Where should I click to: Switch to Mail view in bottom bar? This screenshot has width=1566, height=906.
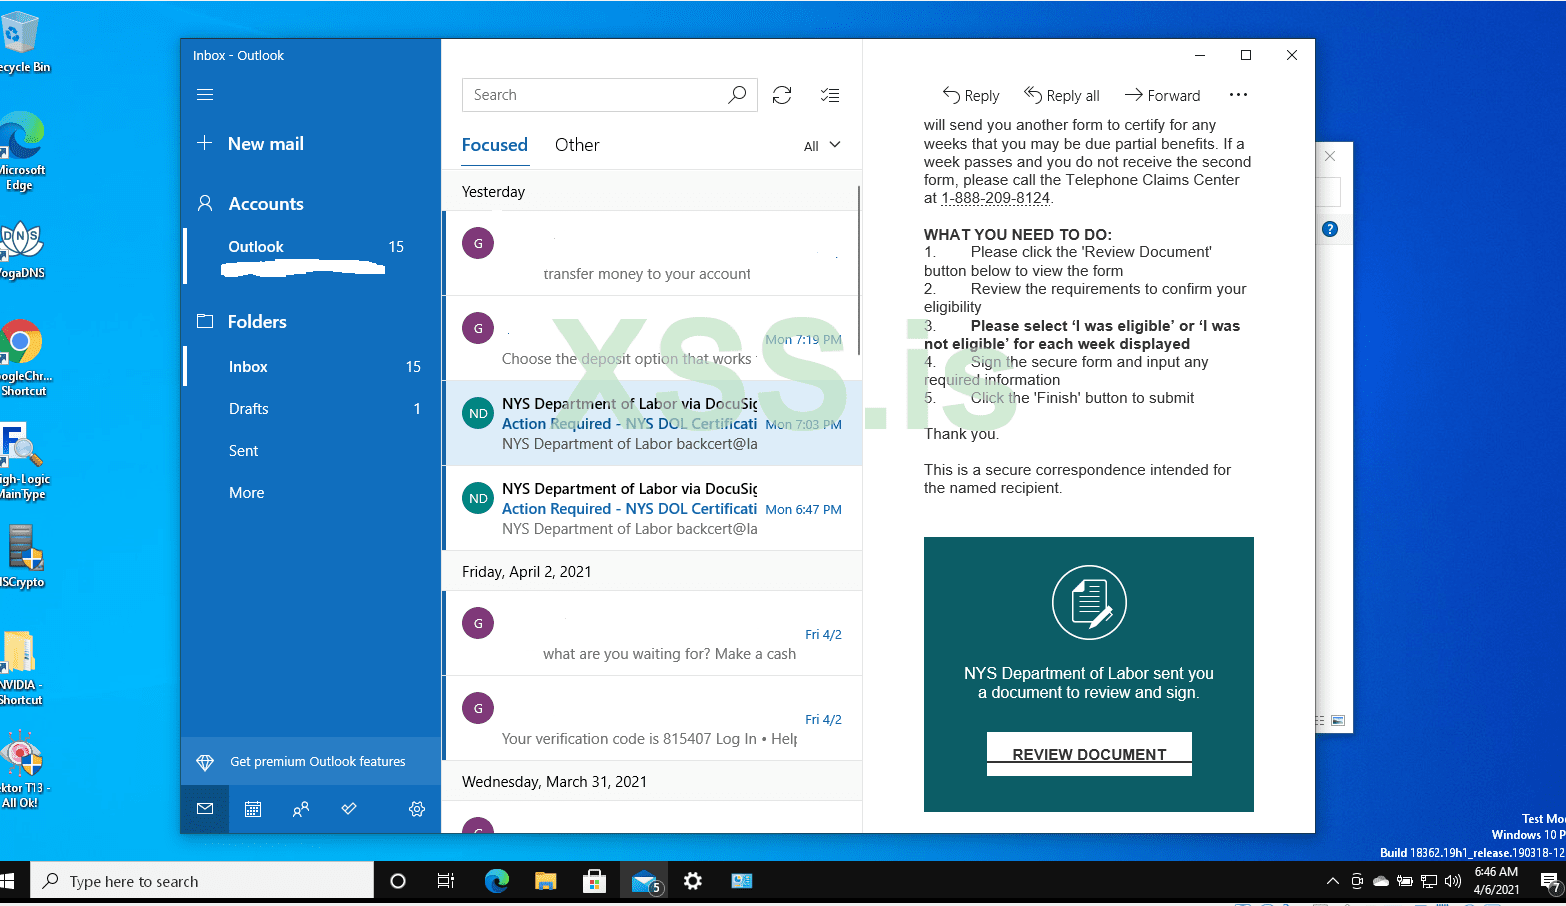point(205,809)
